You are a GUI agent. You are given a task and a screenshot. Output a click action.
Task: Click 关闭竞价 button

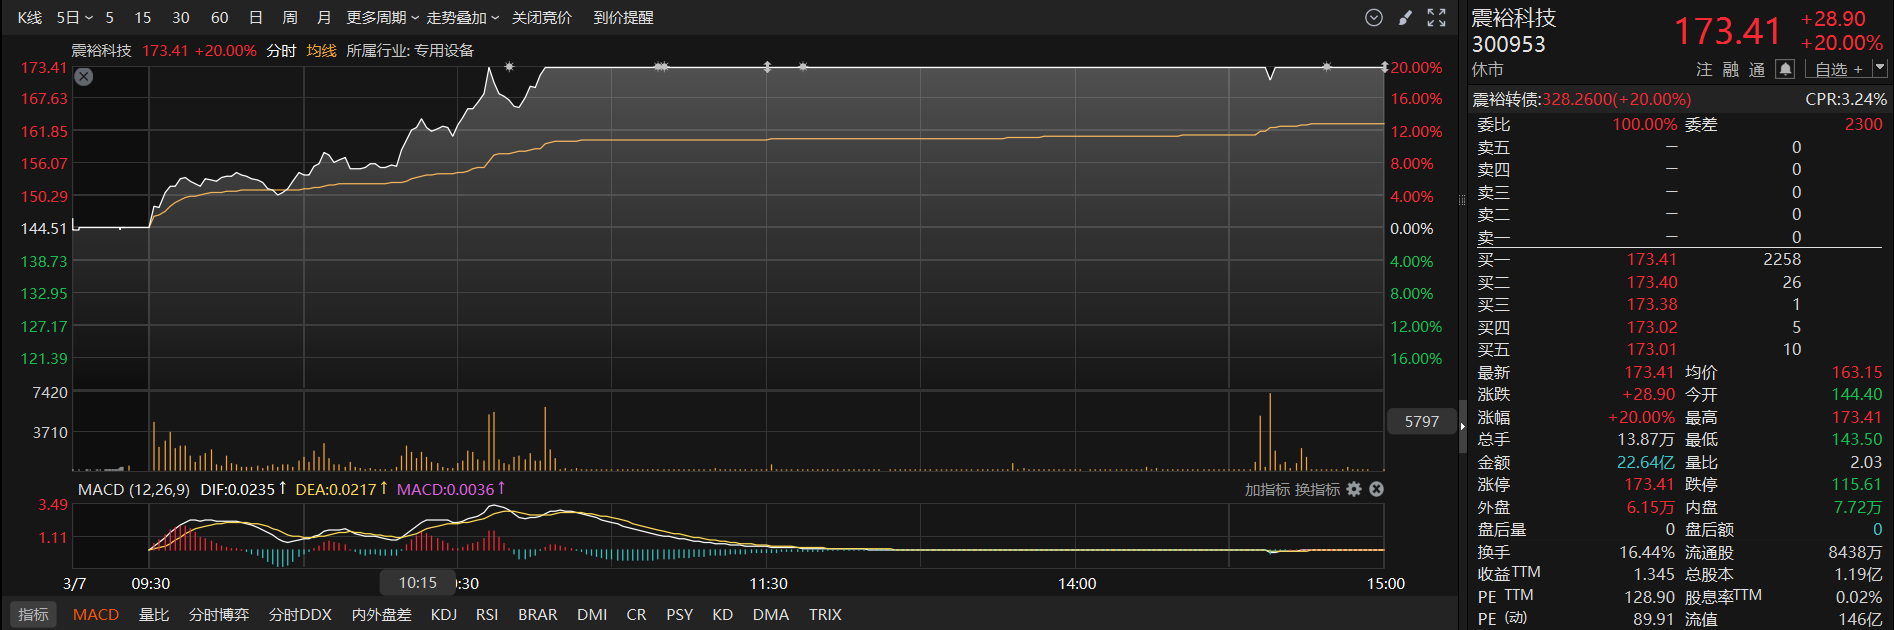542,18
